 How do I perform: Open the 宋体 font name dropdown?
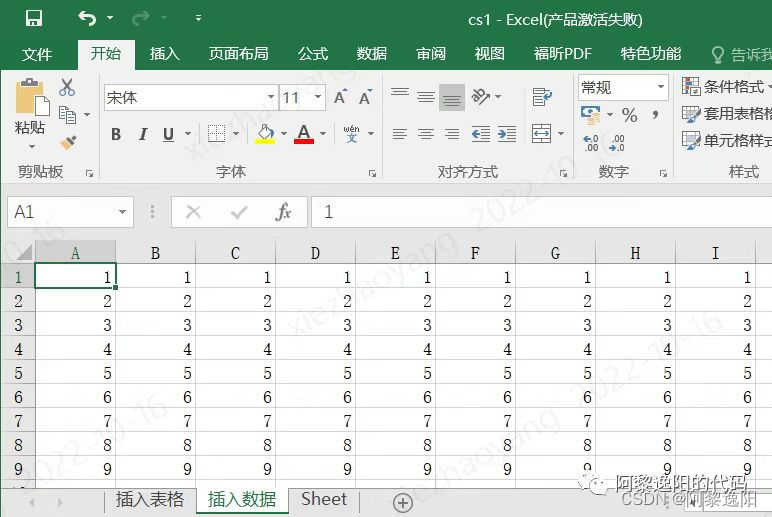pos(271,97)
